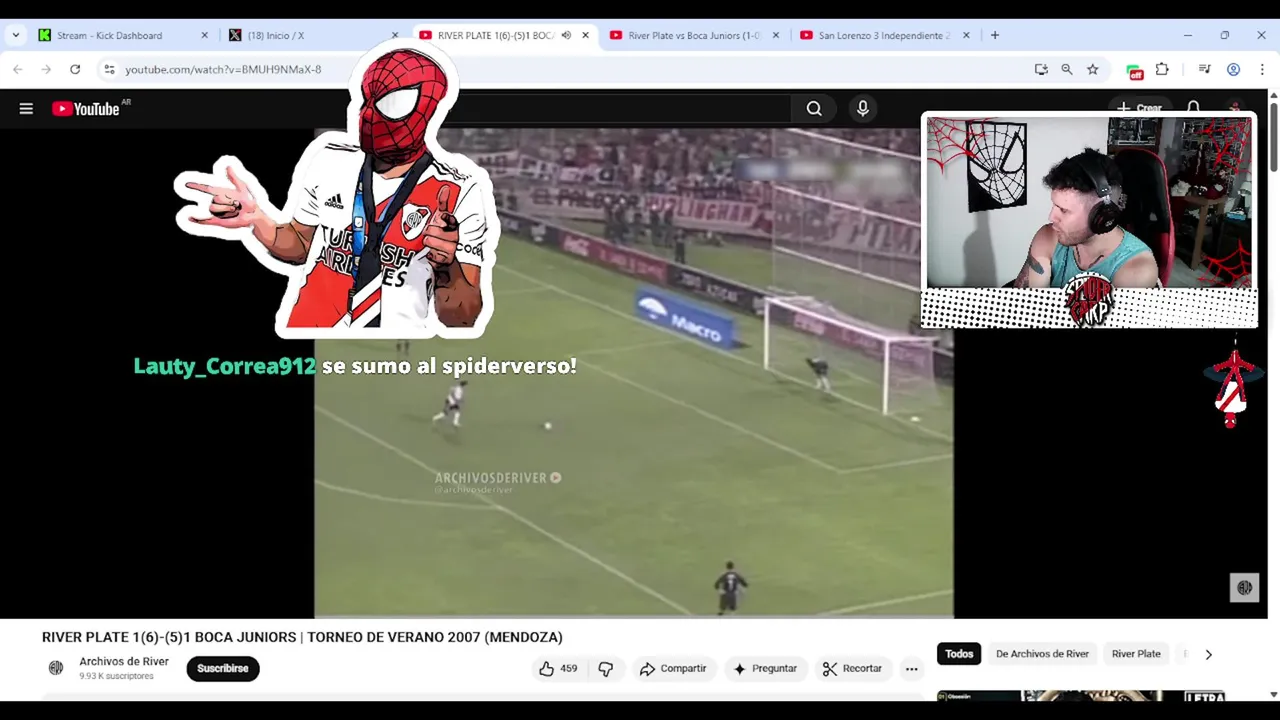
Task: Select the Todos filter chip
Action: pyautogui.click(x=959, y=654)
